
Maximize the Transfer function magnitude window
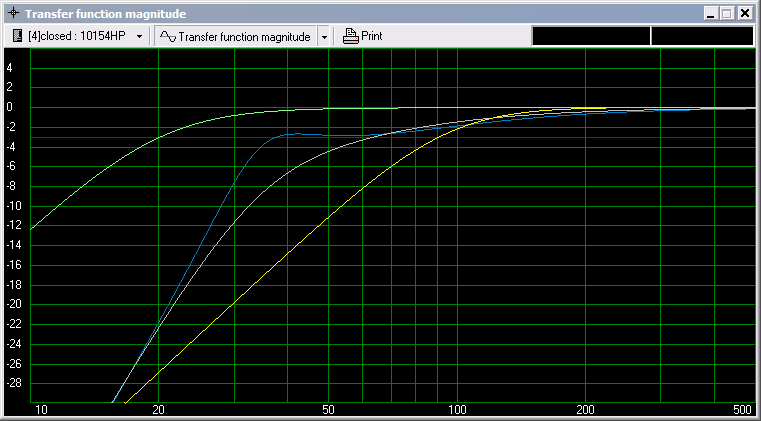[x=727, y=14]
